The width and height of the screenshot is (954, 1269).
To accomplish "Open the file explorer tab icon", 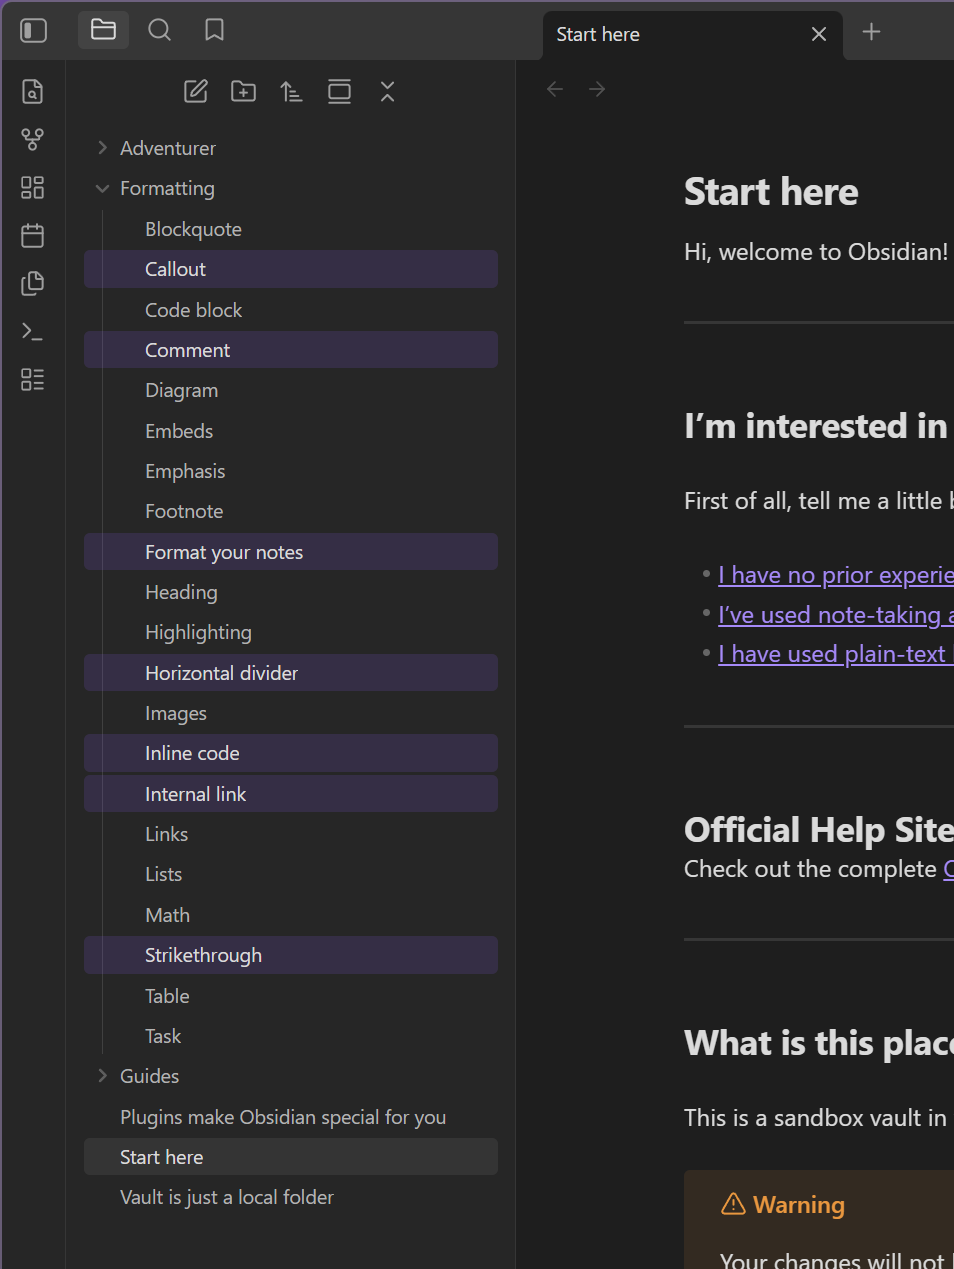I will [103, 30].
